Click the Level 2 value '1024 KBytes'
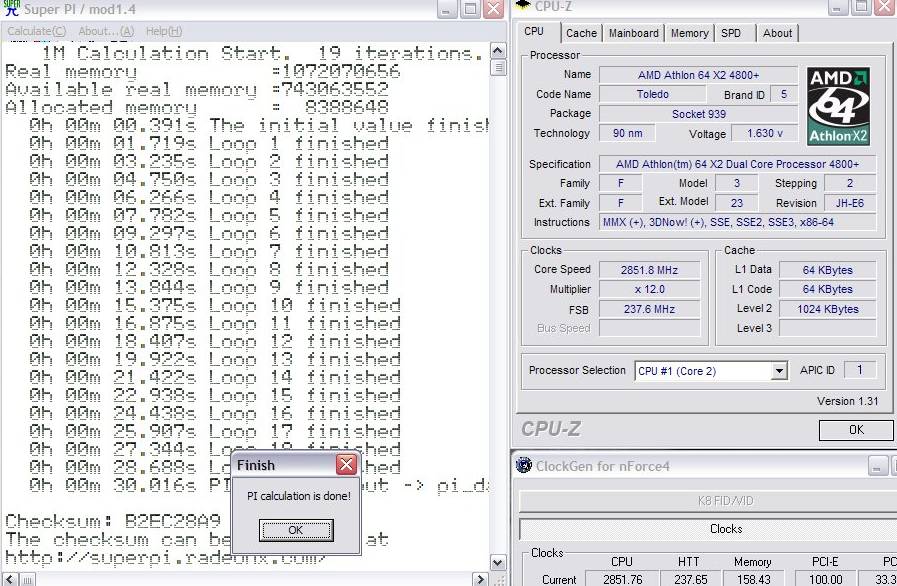The height and width of the screenshot is (586, 897). [827, 309]
